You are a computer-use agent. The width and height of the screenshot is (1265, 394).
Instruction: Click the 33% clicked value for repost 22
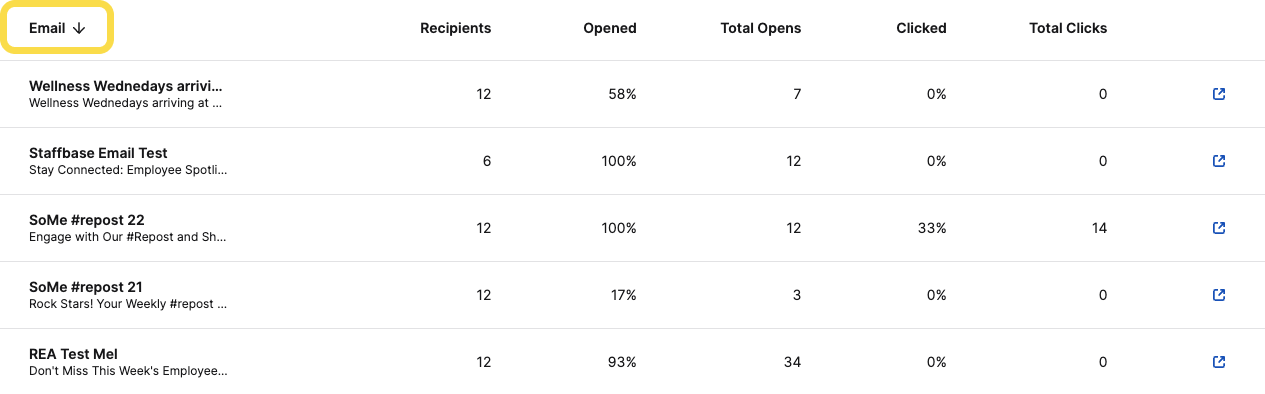point(932,228)
